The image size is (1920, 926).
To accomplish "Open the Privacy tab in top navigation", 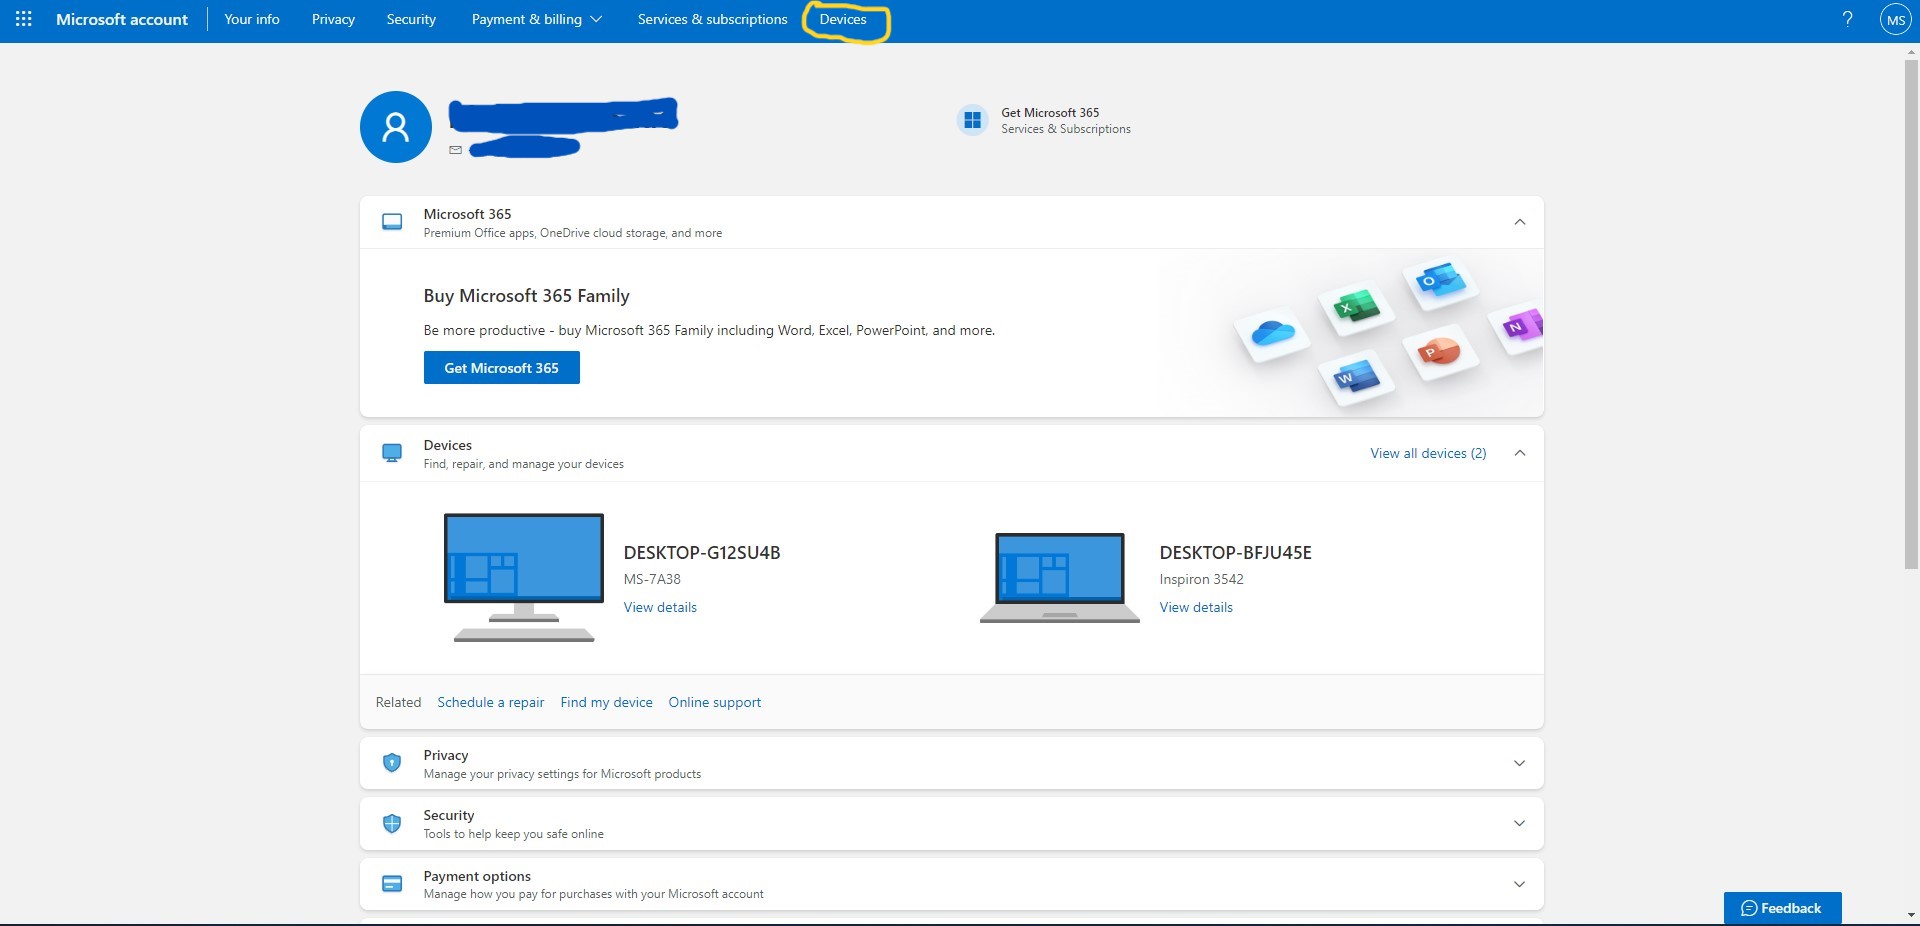I will coord(333,19).
